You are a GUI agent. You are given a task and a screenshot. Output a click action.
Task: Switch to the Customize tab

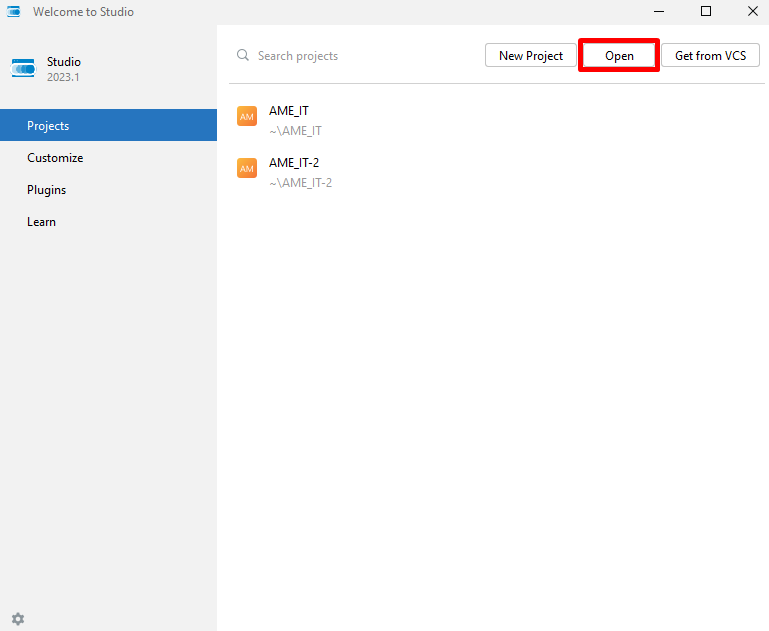pos(55,158)
